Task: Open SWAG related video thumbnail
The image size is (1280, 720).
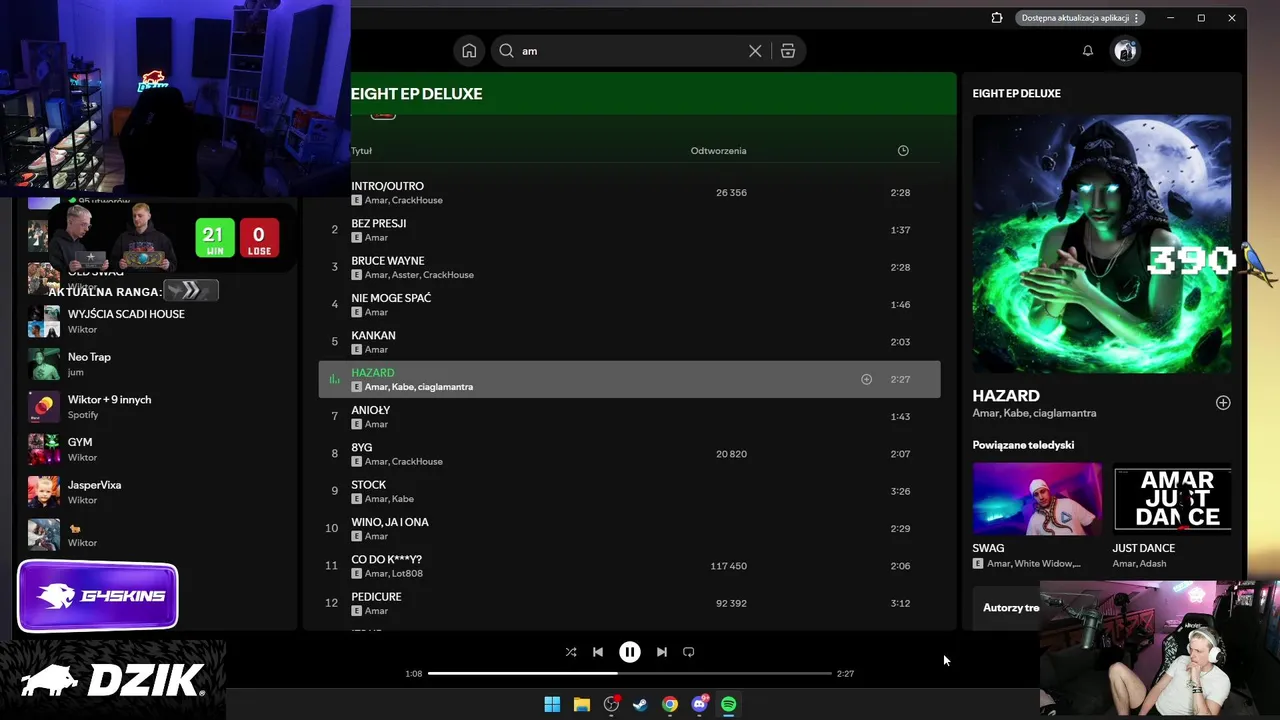Action: [1037, 499]
